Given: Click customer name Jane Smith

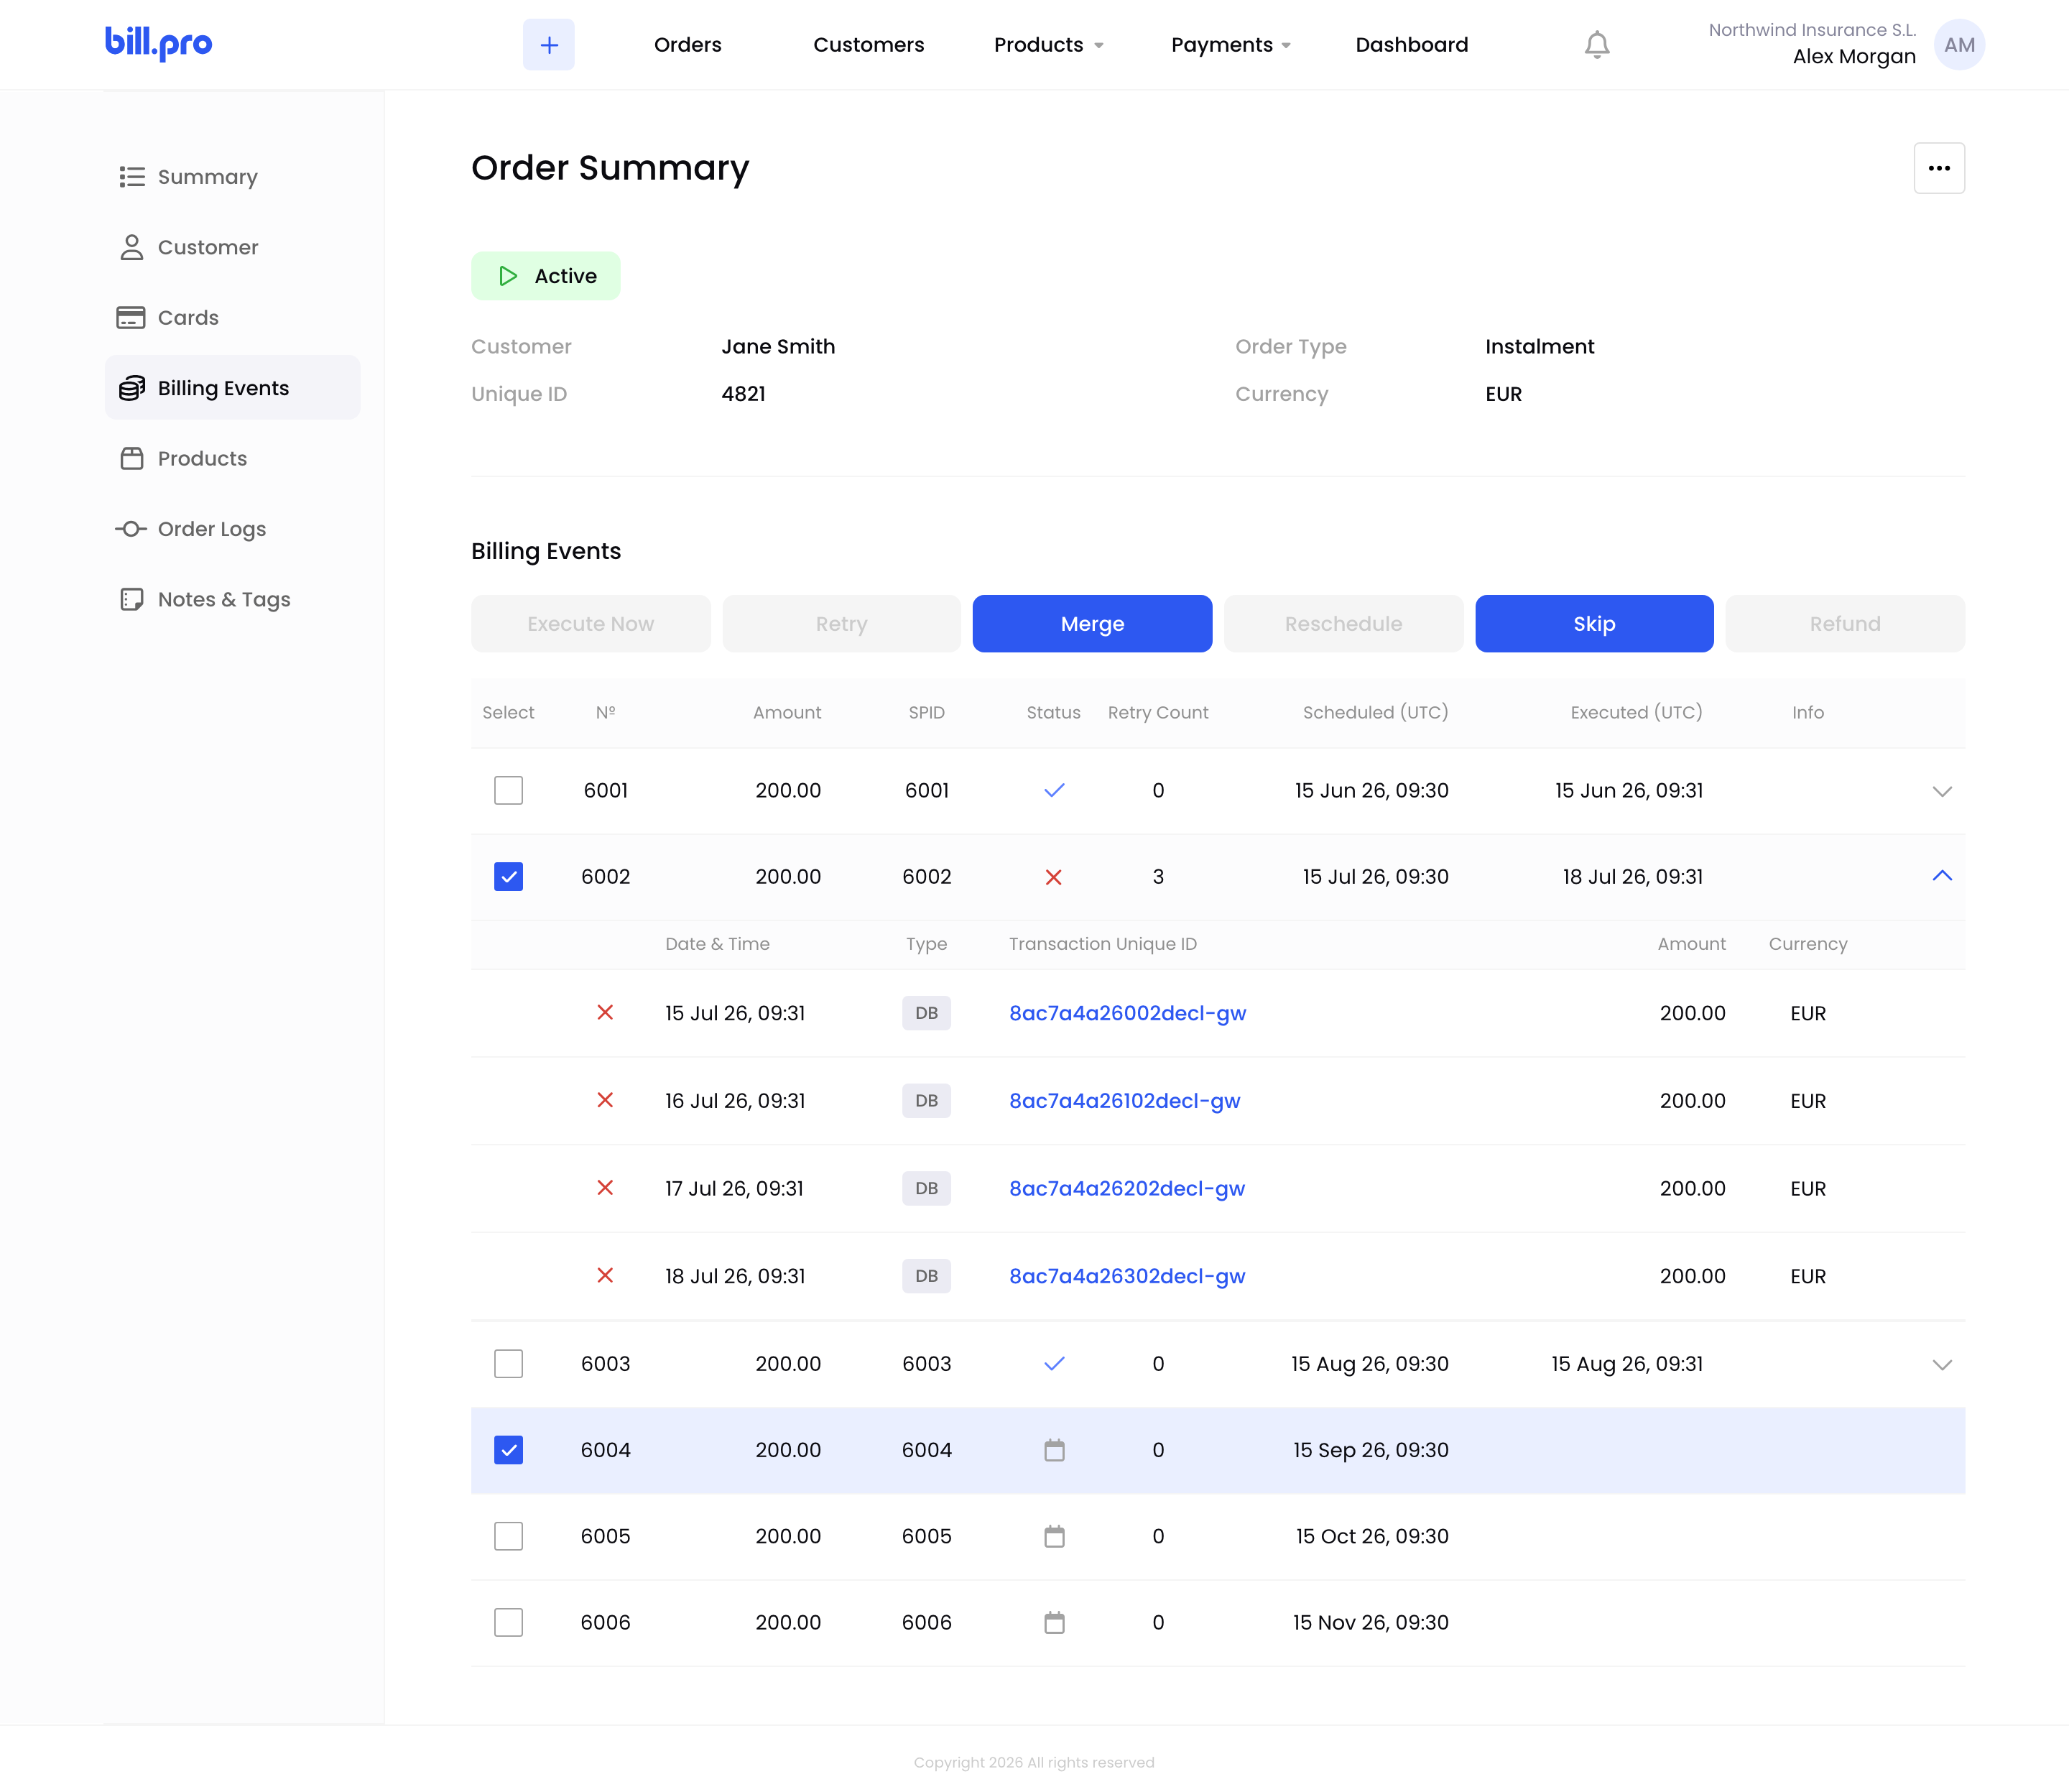Looking at the screenshot, I should click(778, 347).
